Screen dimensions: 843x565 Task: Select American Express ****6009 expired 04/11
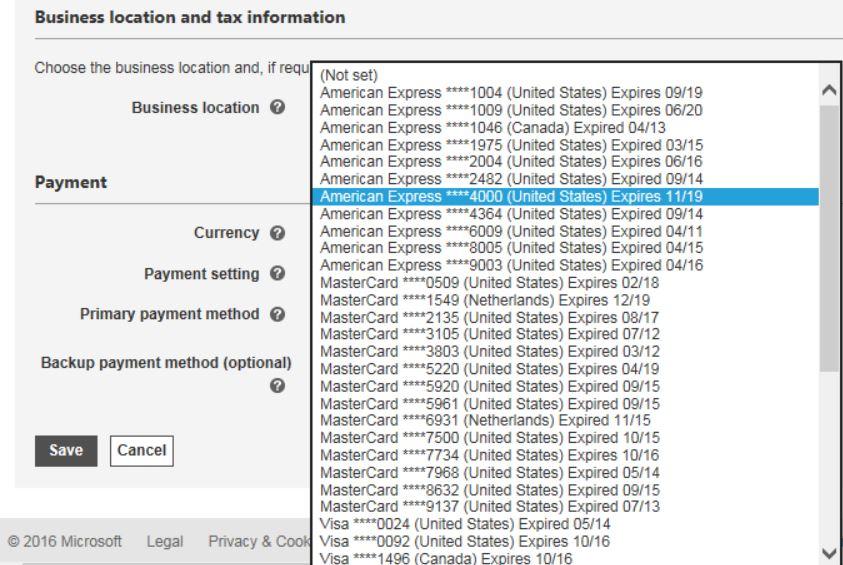[565, 231]
